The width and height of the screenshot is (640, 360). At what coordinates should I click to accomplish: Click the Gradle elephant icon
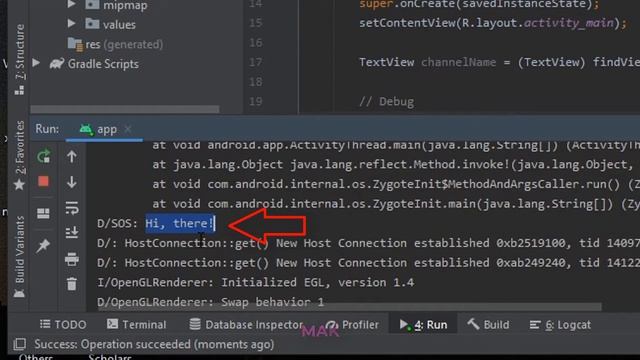click(57, 64)
